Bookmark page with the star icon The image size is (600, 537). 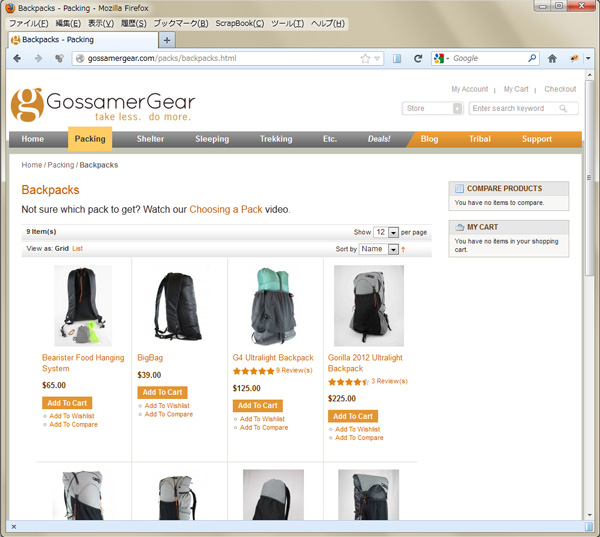[365, 58]
